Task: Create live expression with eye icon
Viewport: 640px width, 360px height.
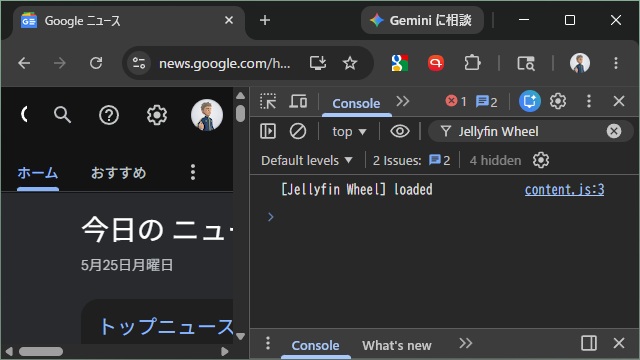Action: tap(400, 131)
